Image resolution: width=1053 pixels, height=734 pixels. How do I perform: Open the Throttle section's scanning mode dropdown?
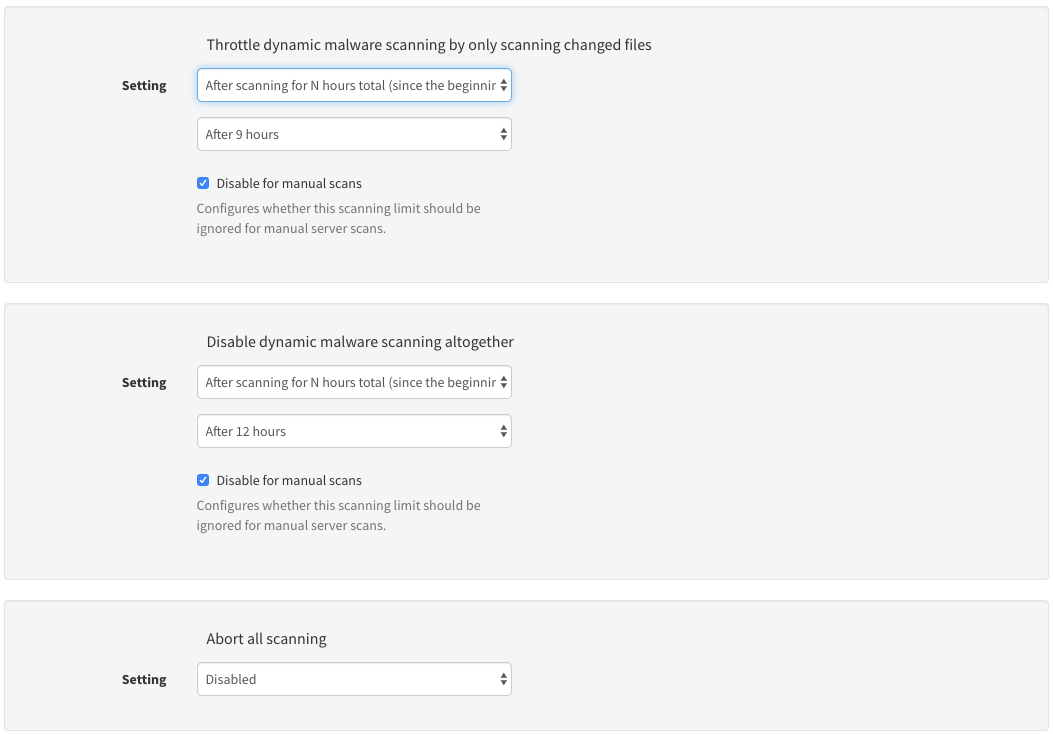click(x=354, y=85)
